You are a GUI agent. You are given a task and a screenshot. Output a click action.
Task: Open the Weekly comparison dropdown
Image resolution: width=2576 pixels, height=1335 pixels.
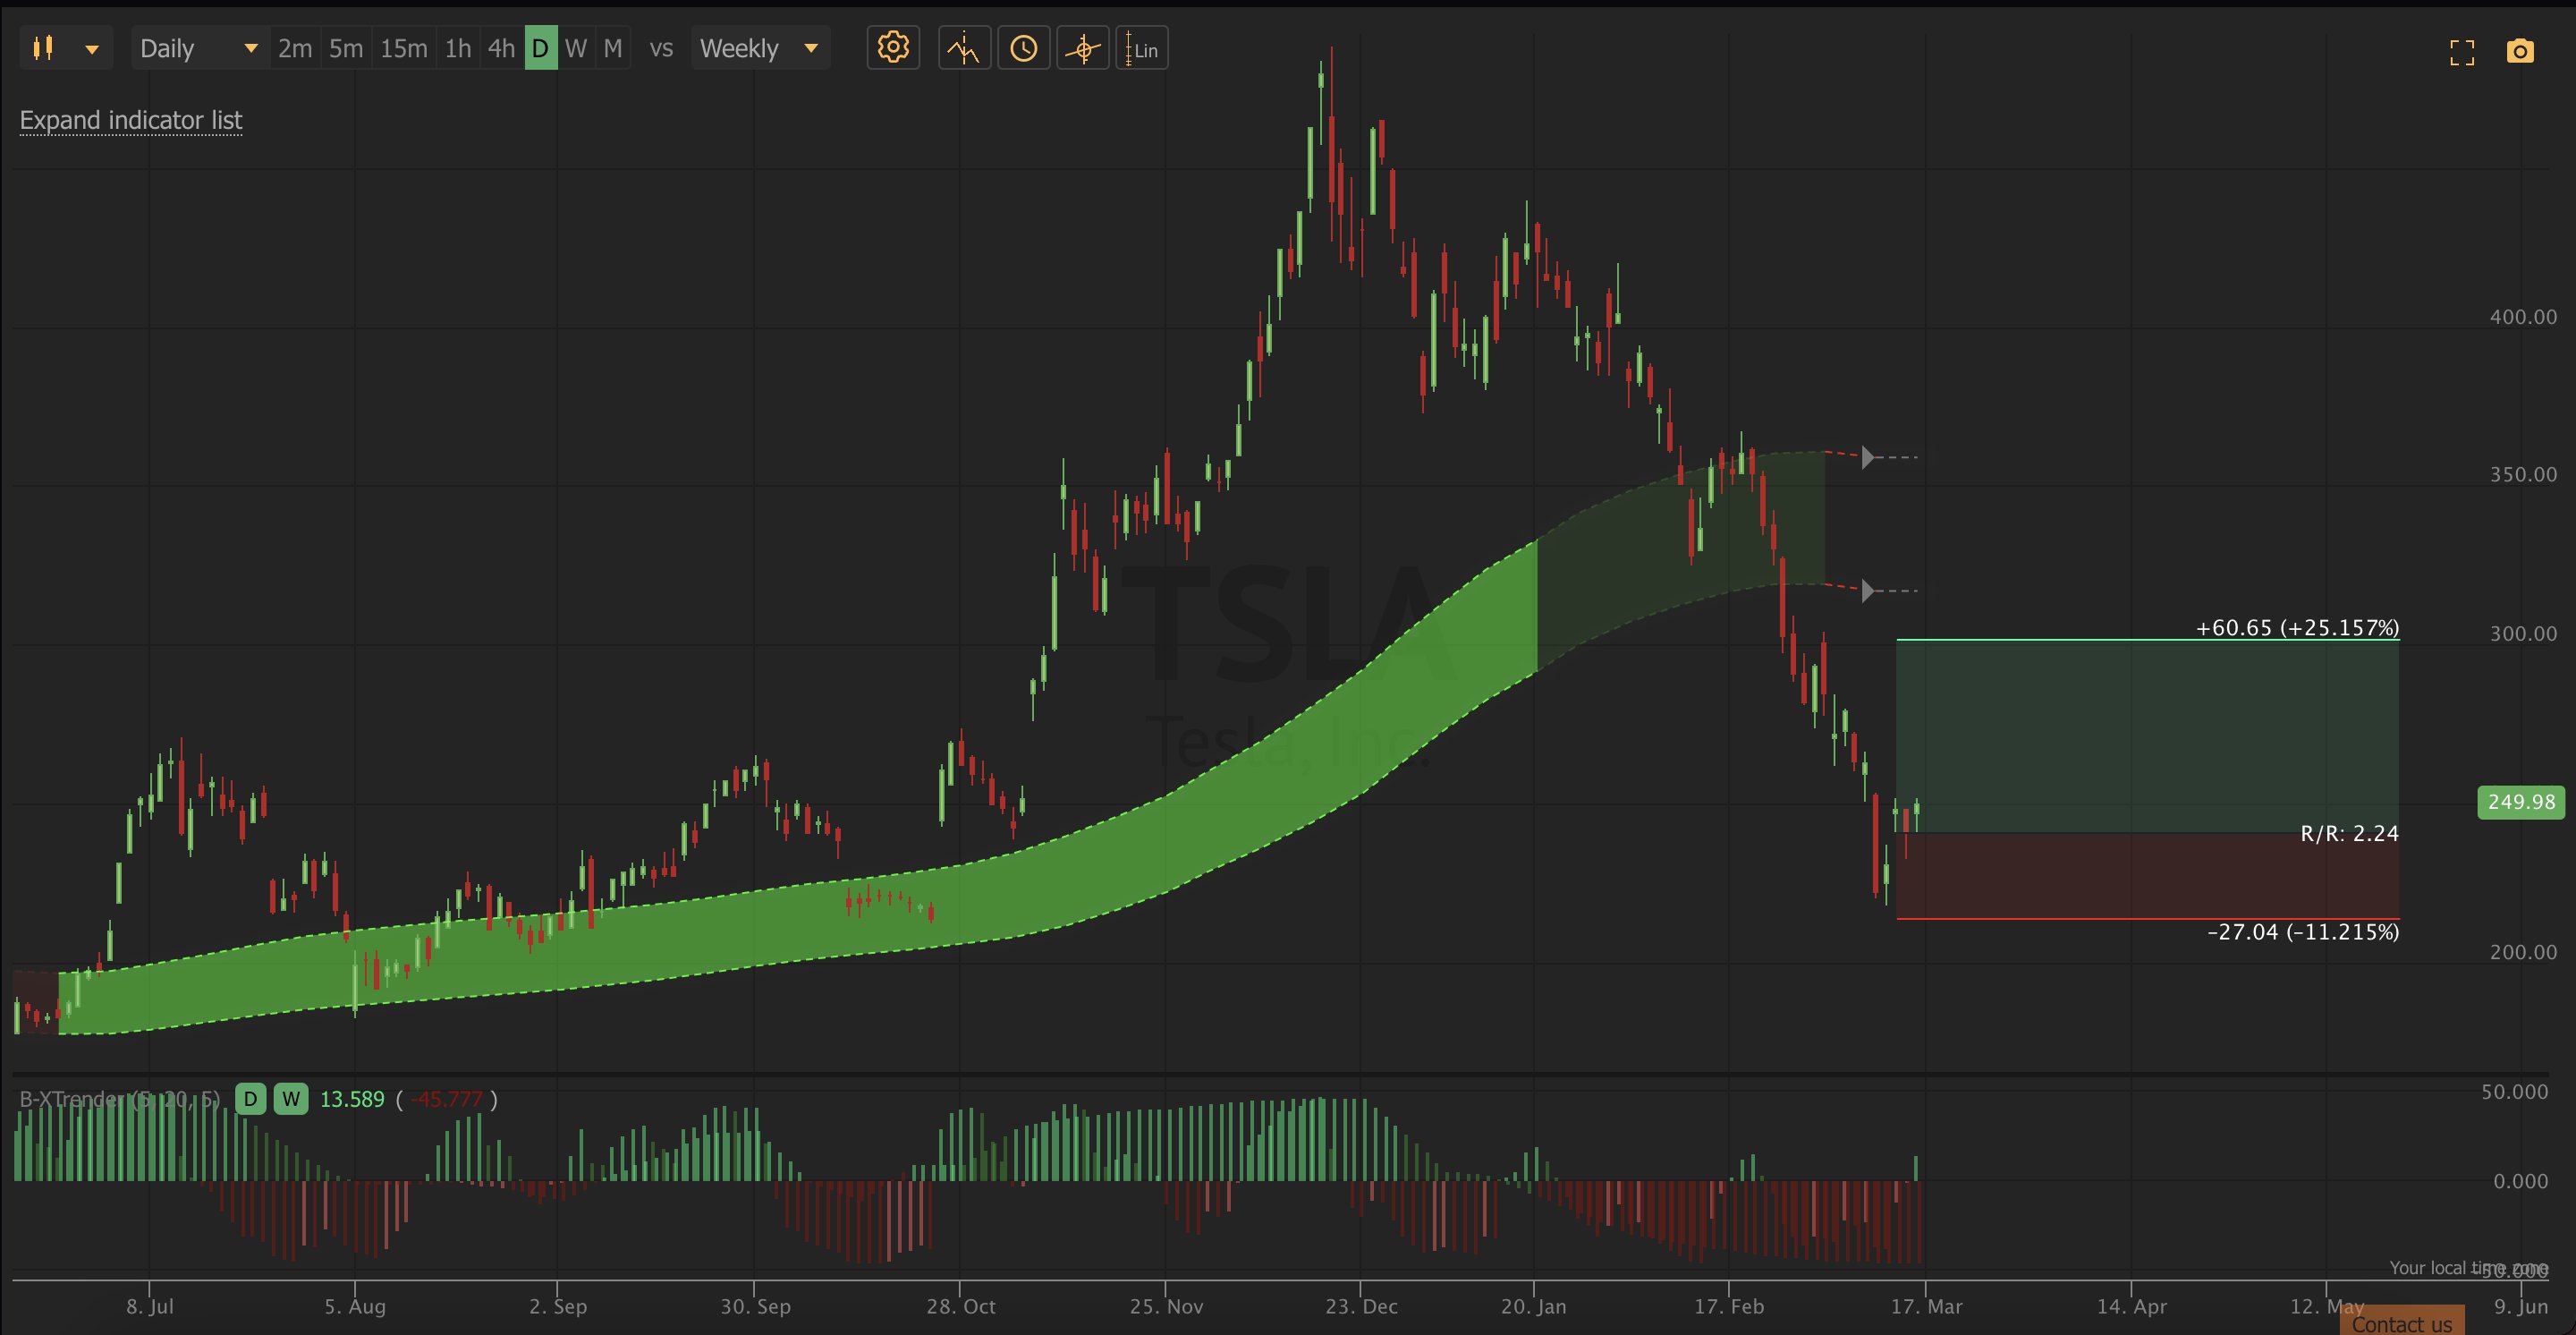pos(760,48)
